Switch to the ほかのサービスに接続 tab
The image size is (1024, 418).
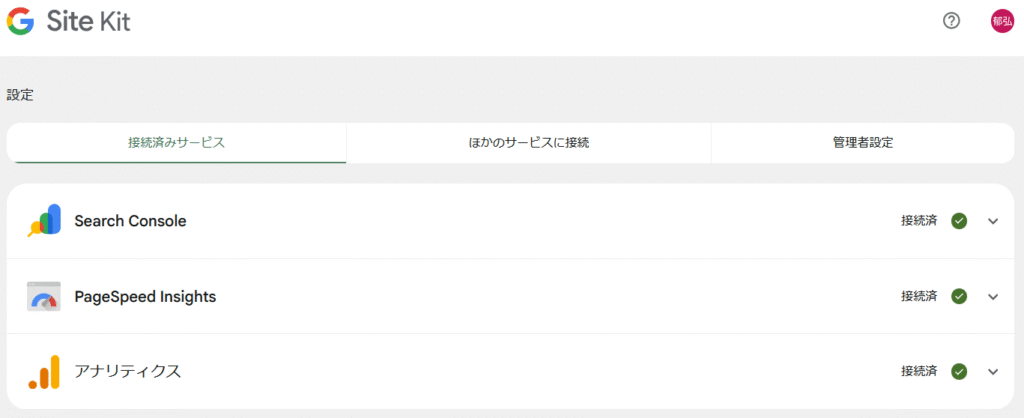pyautogui.click(x=528, y=142)
